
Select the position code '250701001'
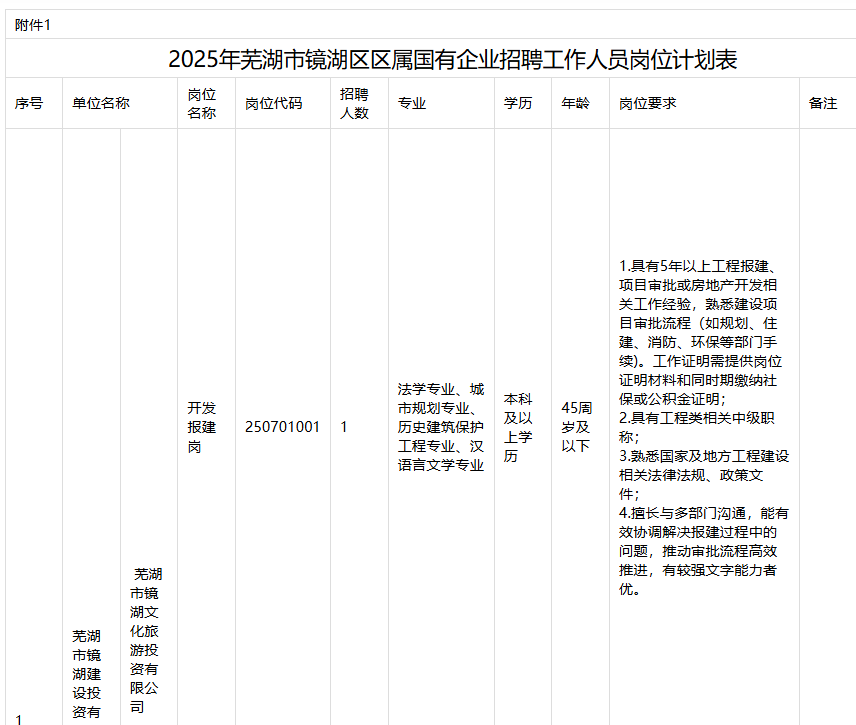tap(282, 427)
